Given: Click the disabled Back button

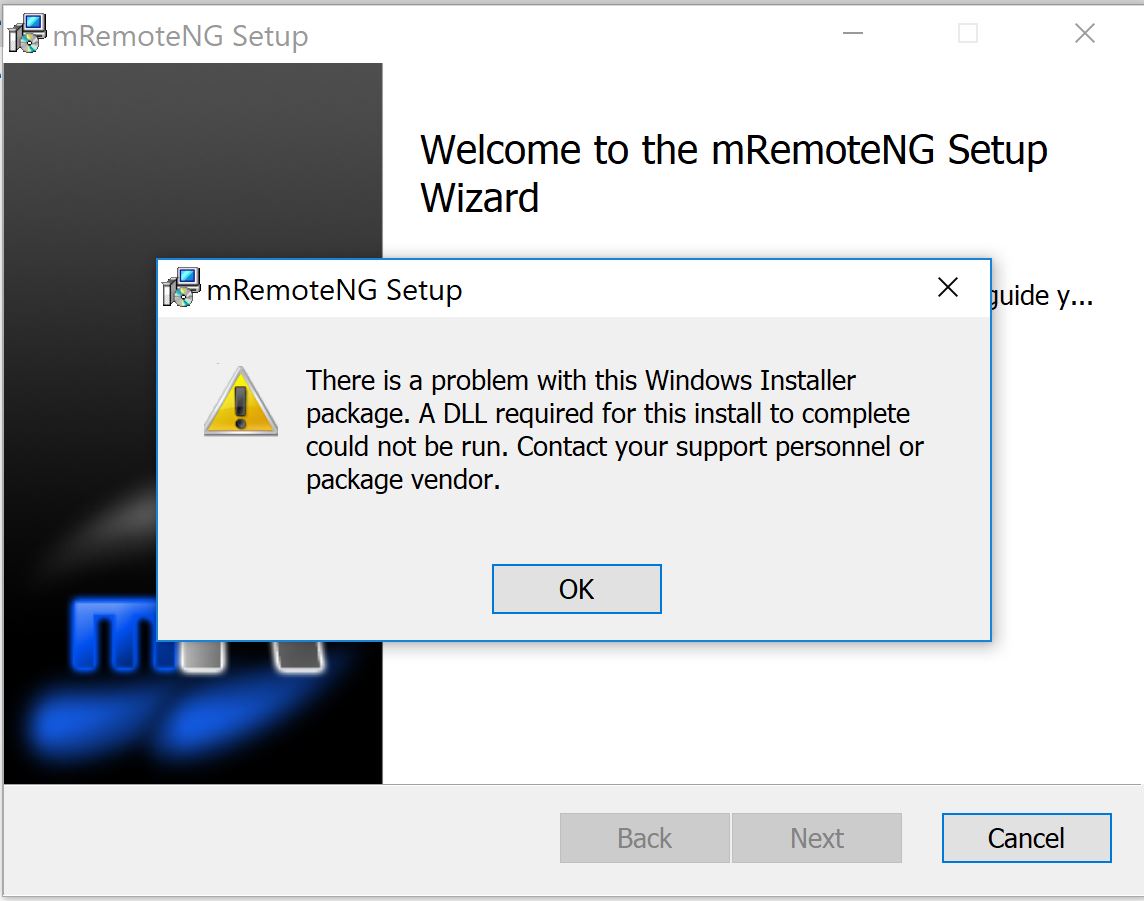Looking at the screenshot, I should point(644,838).
